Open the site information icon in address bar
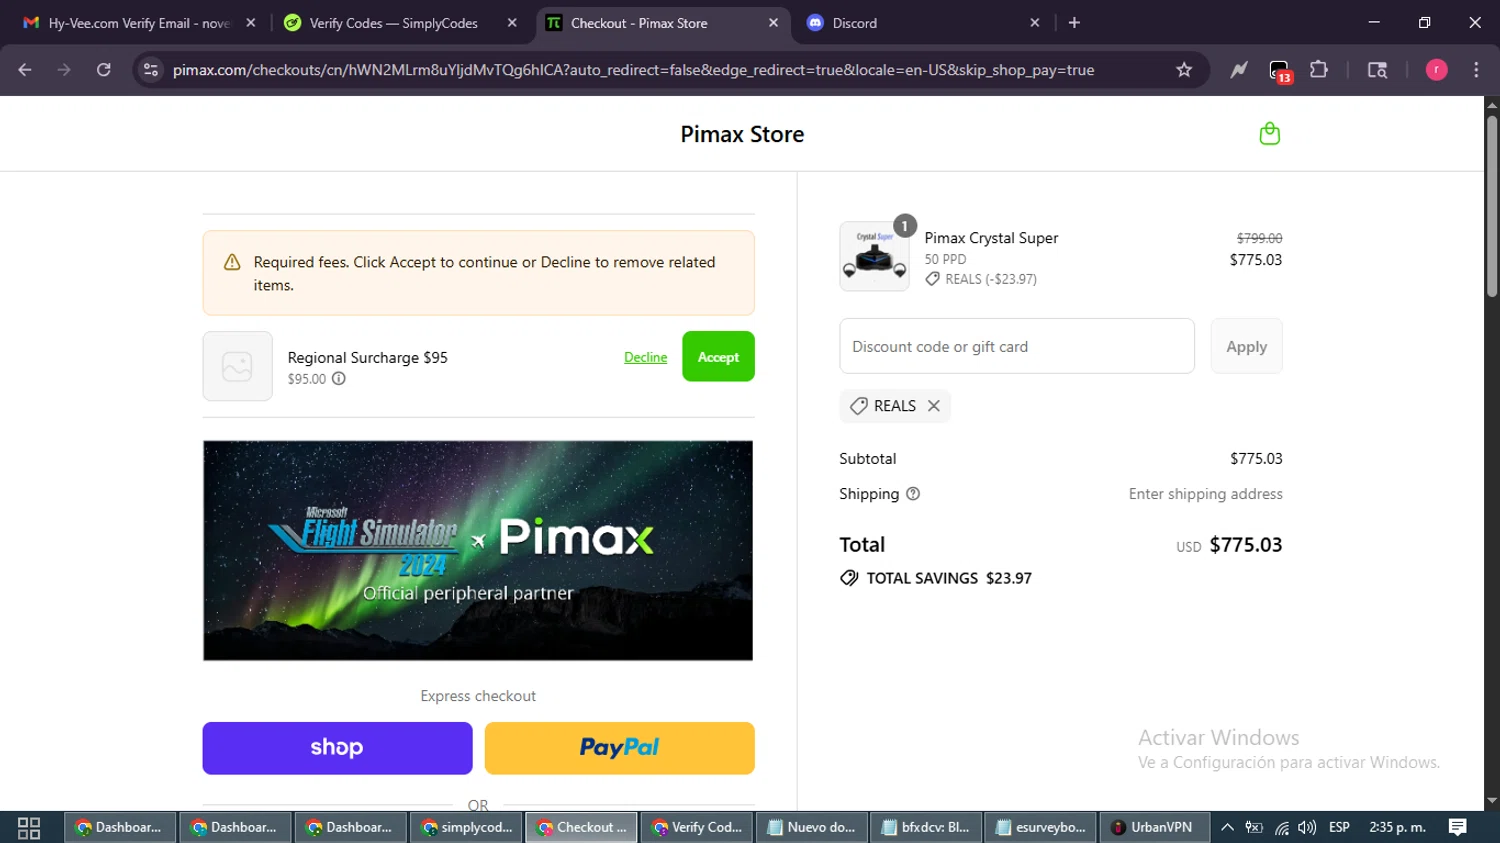Viewport: 1500px width, 843px height. click(151, 70)
